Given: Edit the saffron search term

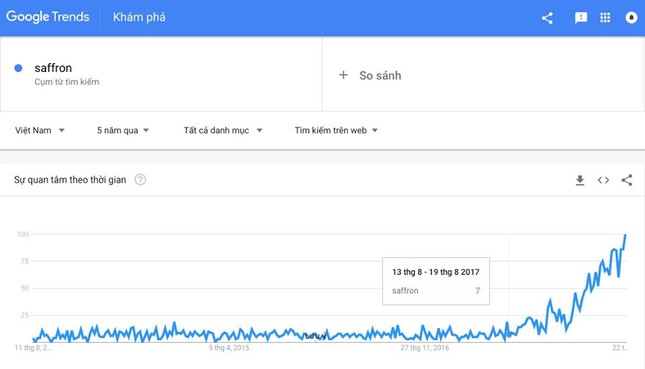Looking at the screenshot, I should pyautogui.click(x=53, y=68).
